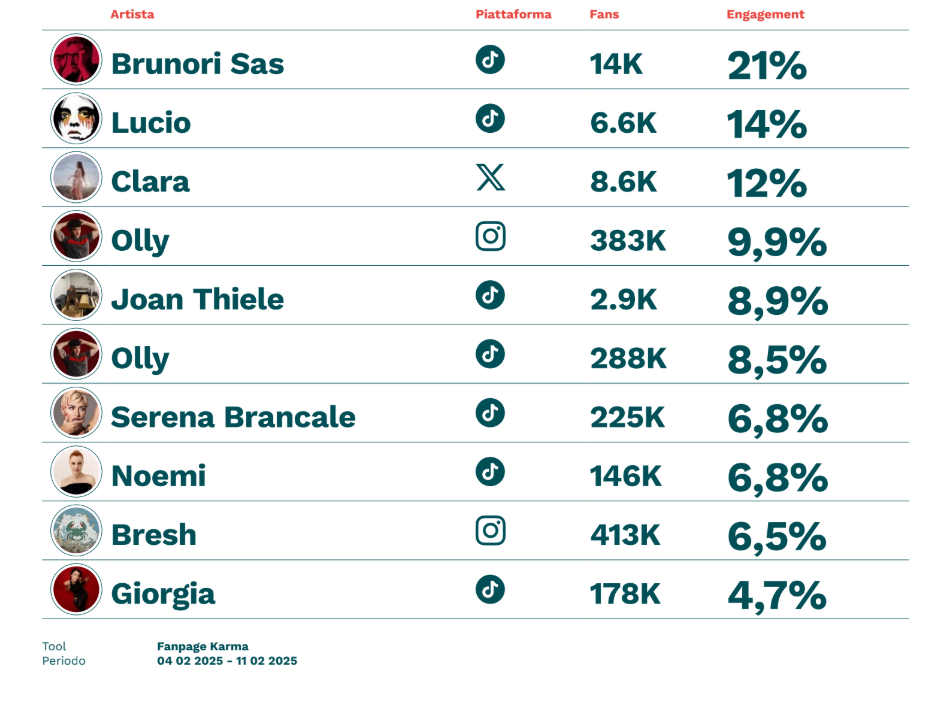Click the TikTok icon in Brunori Sas row
The image size is (951, 706).
tap(490, 59)
